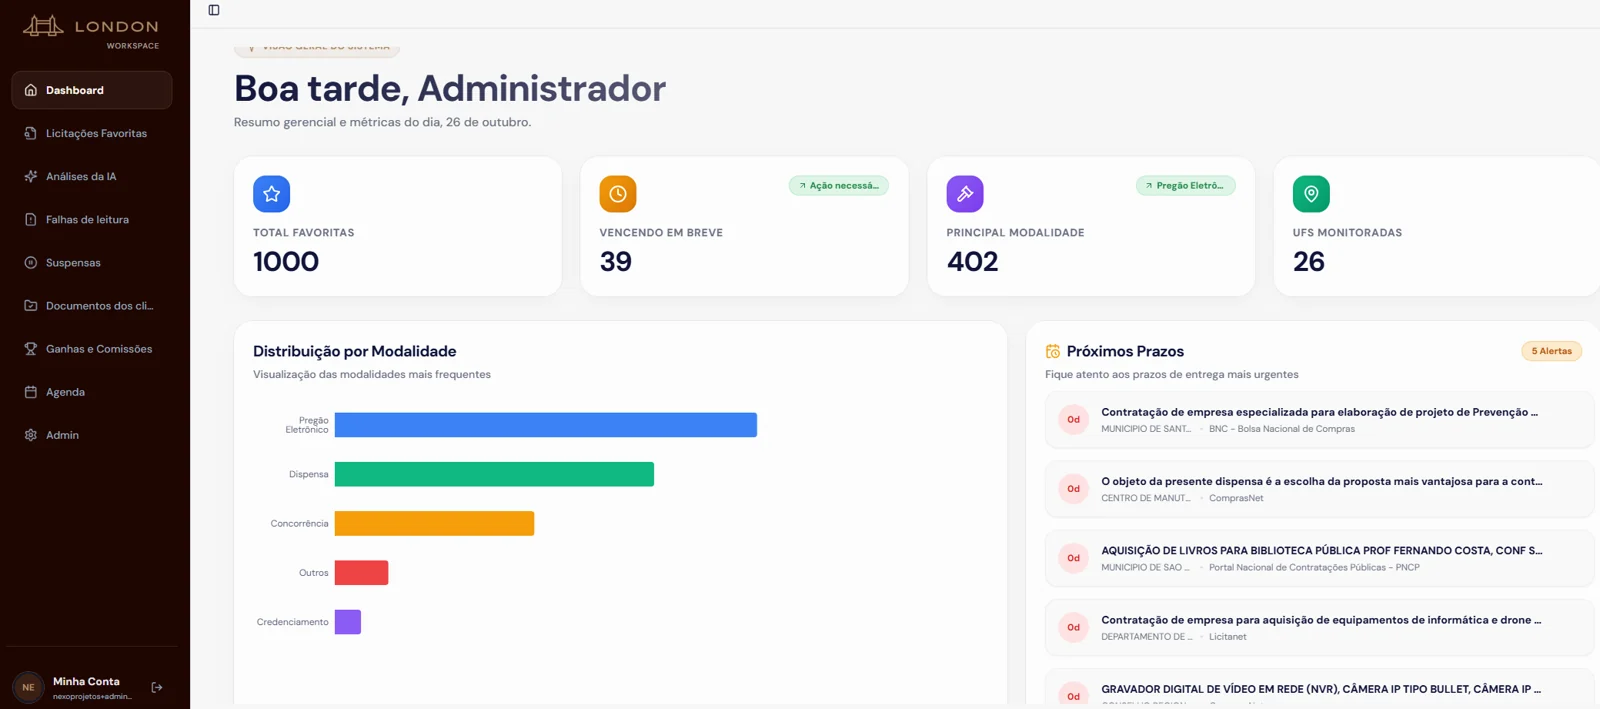
Task: Click the London Workspace bridge logo
Action: pos(43,26)
